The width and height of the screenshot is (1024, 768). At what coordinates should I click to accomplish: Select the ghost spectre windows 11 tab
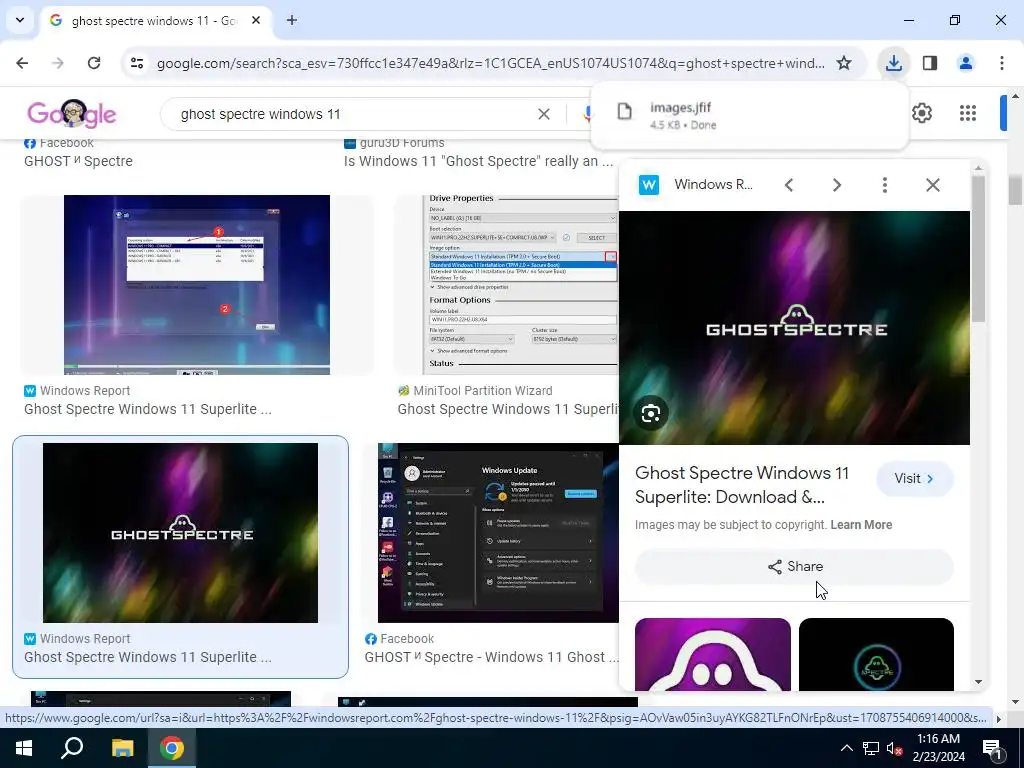click(x=153, y=20)
